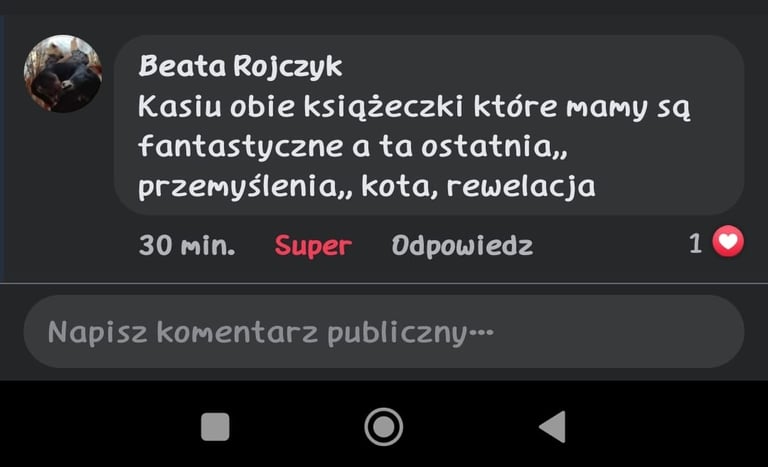Tap the word fantastyczne in the comment
Viewport: 768px width, 467px height.
point(240,147)
